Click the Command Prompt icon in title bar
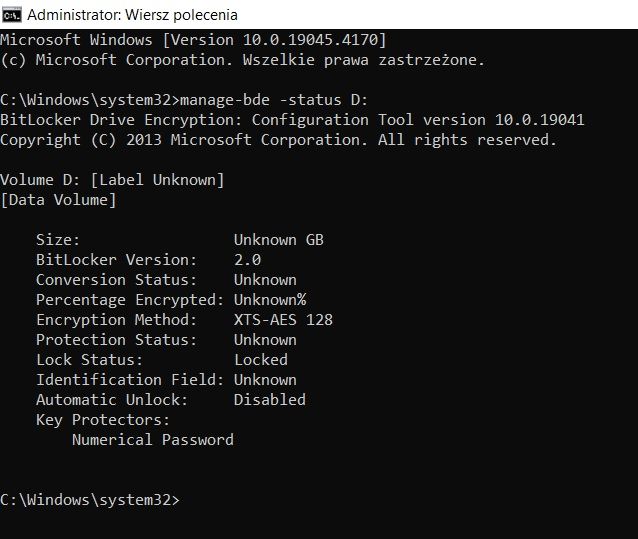The width and height of the screenshot is (638, 539). [x=11, y=15]
